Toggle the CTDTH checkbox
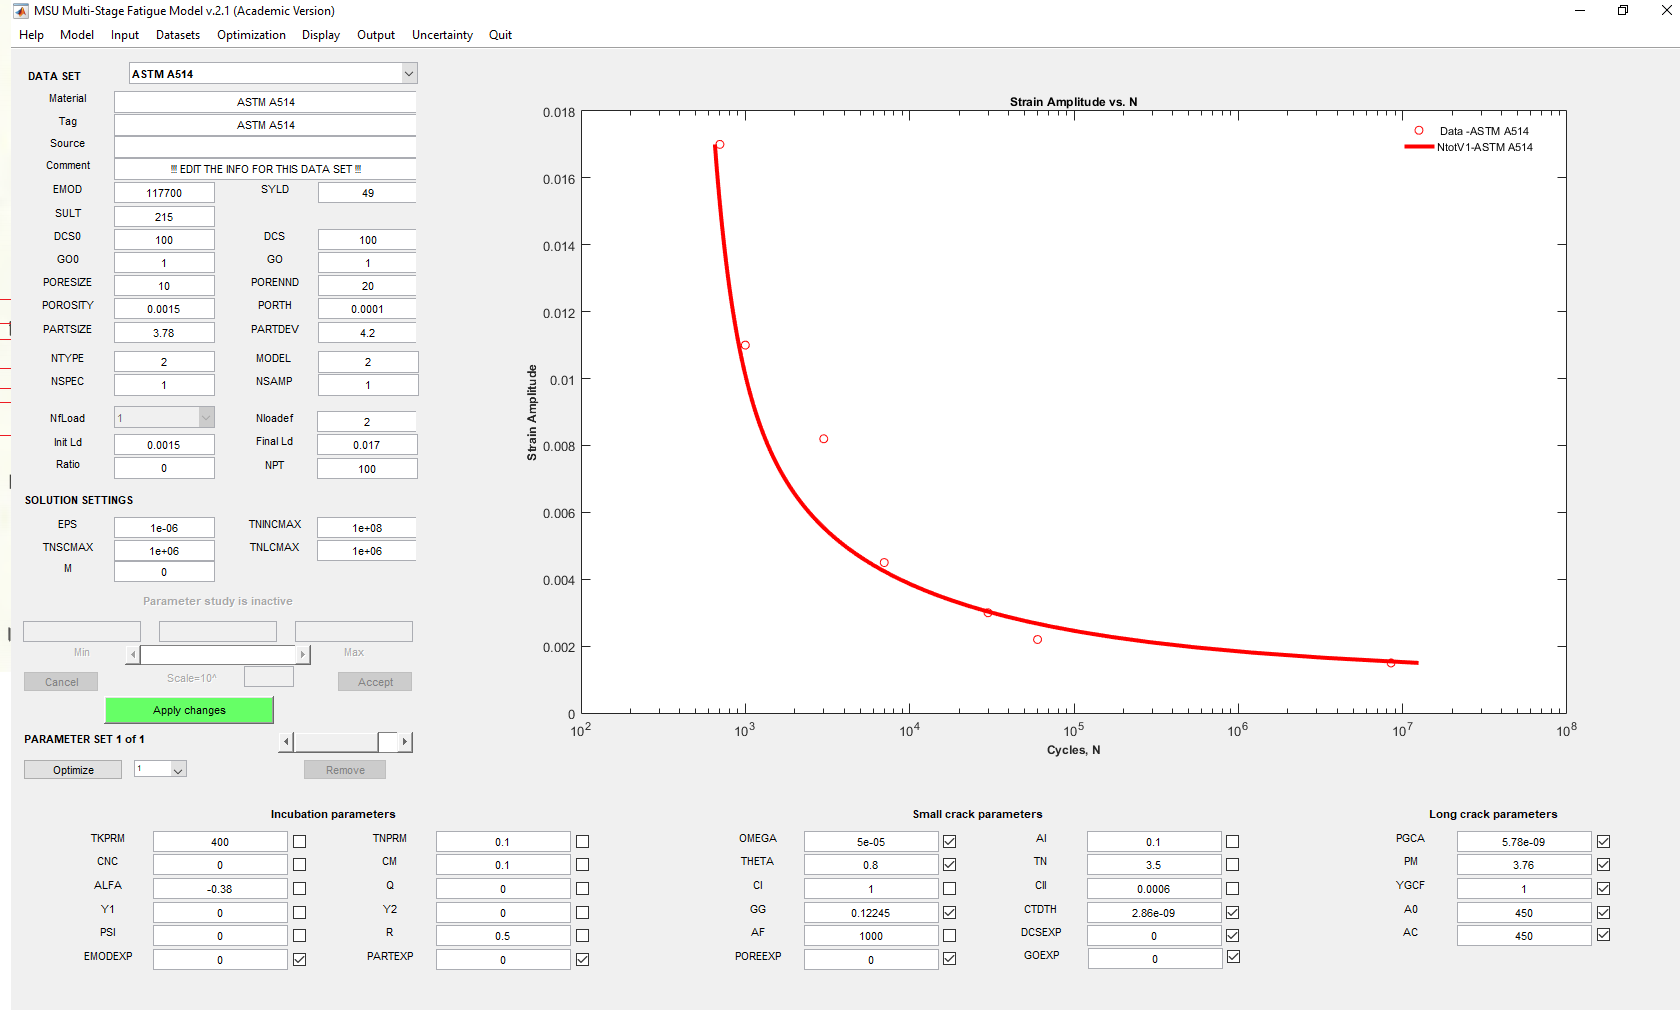 point(1232,912)
